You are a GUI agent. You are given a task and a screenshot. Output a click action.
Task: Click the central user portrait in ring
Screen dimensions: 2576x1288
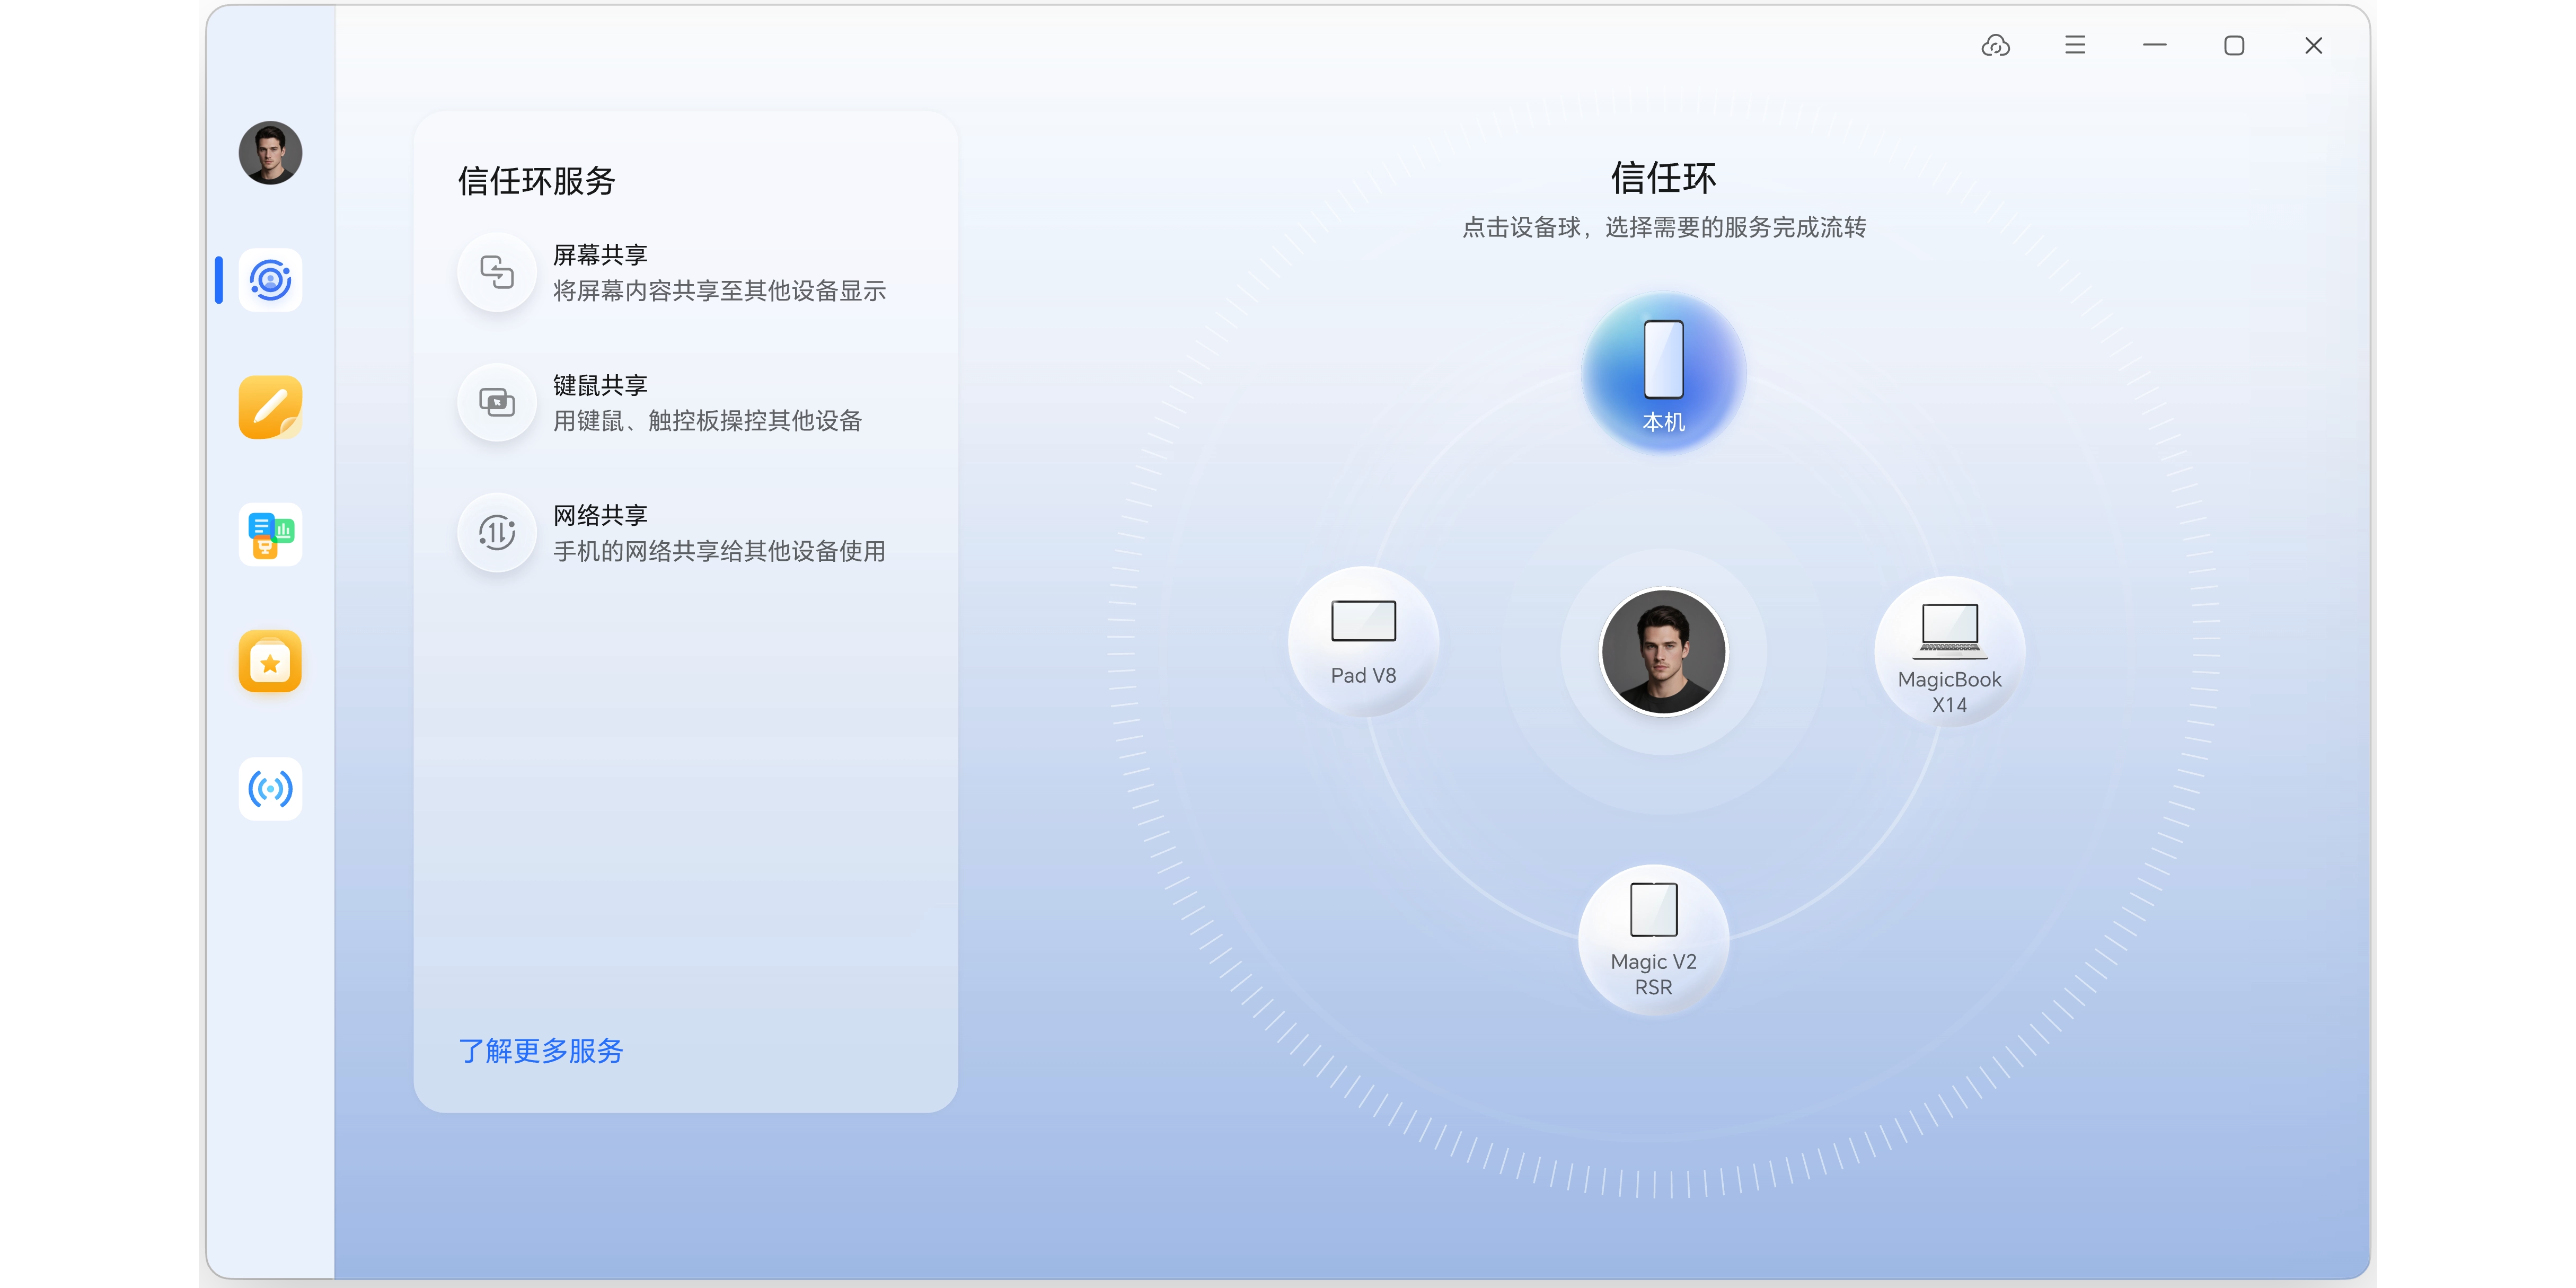pos(1663,652)
